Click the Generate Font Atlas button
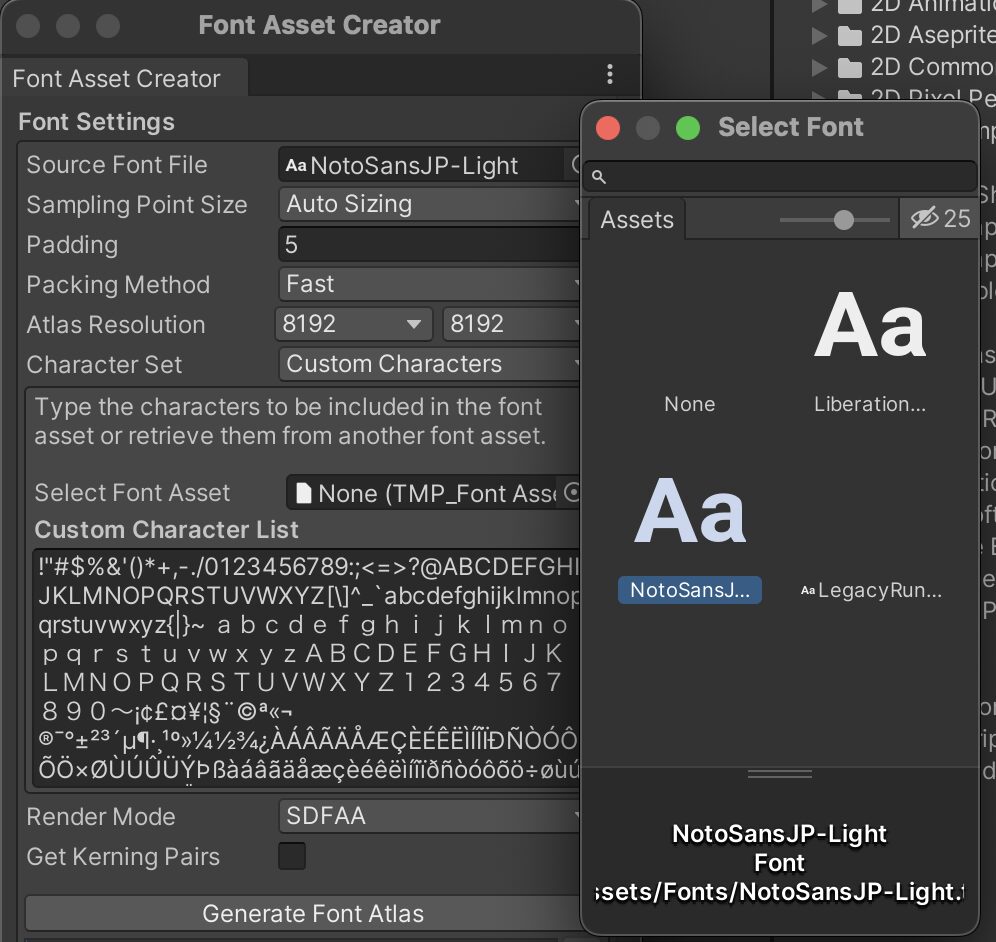 click(x=313, y=913)
